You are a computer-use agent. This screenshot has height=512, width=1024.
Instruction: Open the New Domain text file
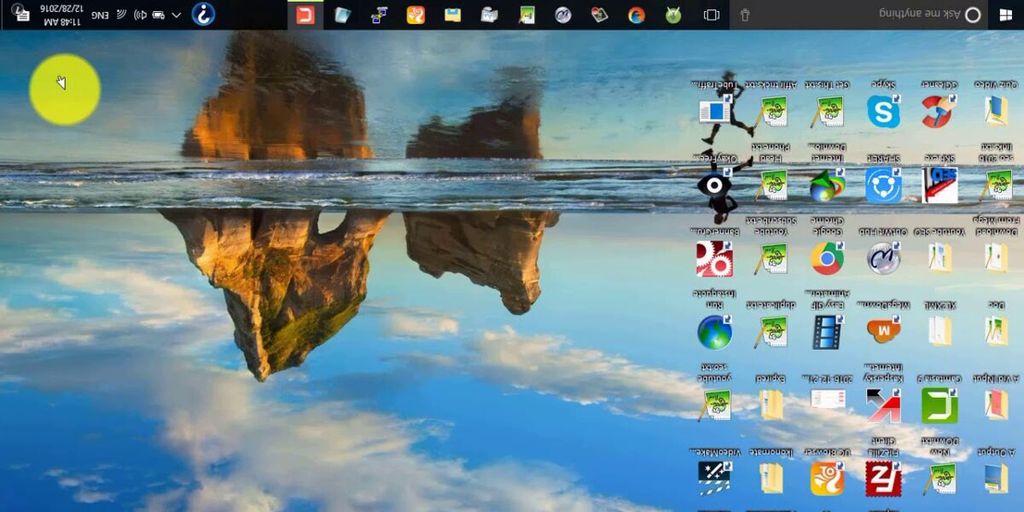940,479
